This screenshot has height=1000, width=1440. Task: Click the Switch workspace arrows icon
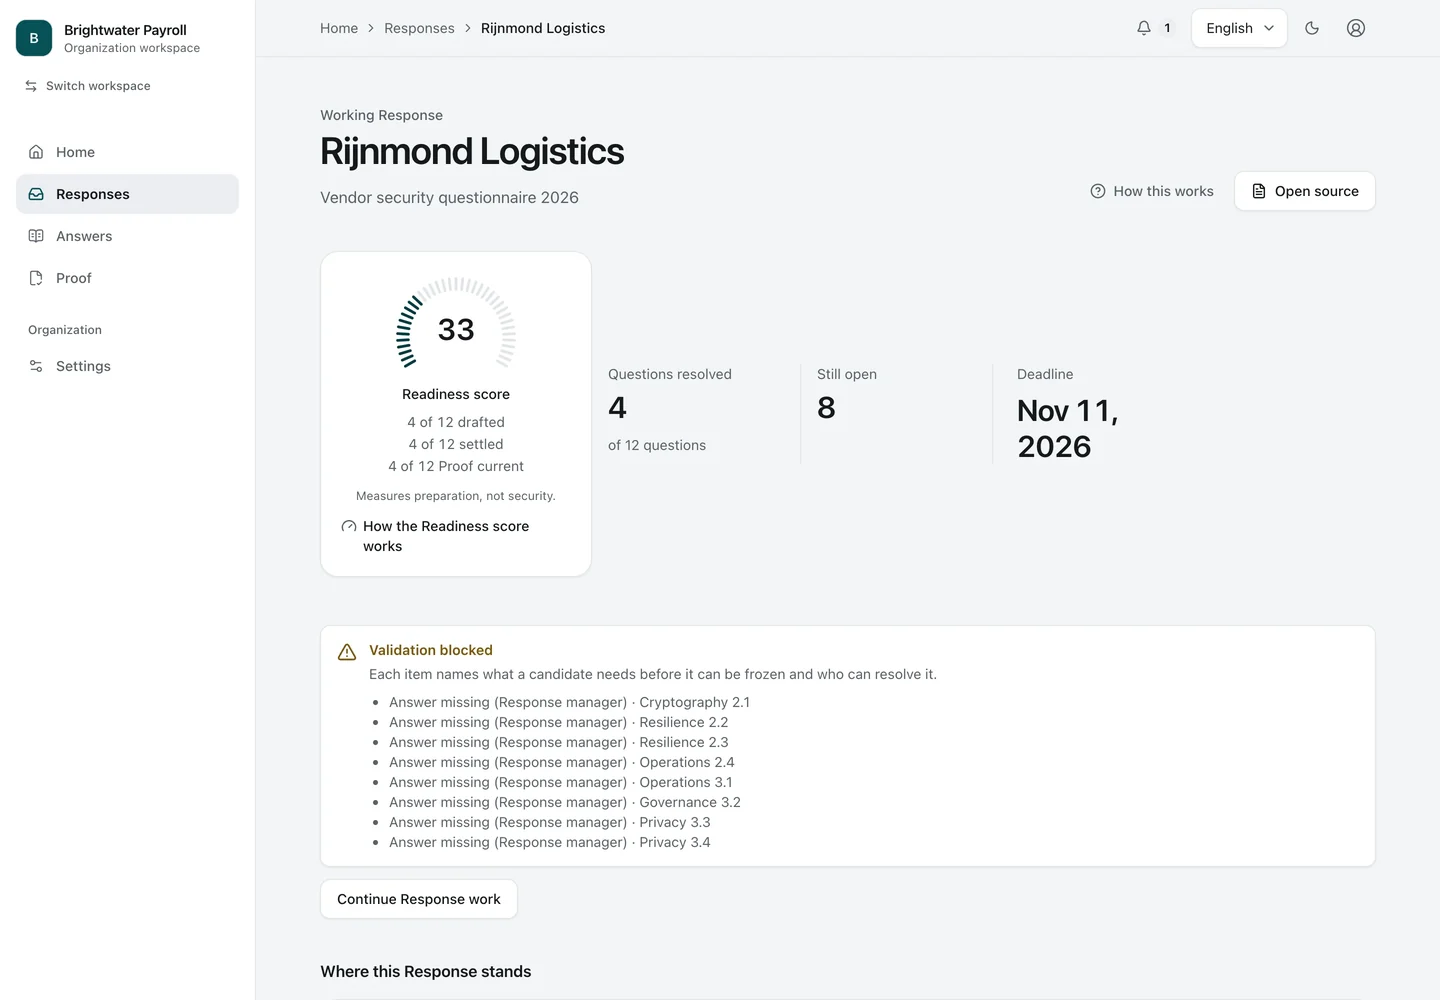pyautogui.click(x=31, y=86)
